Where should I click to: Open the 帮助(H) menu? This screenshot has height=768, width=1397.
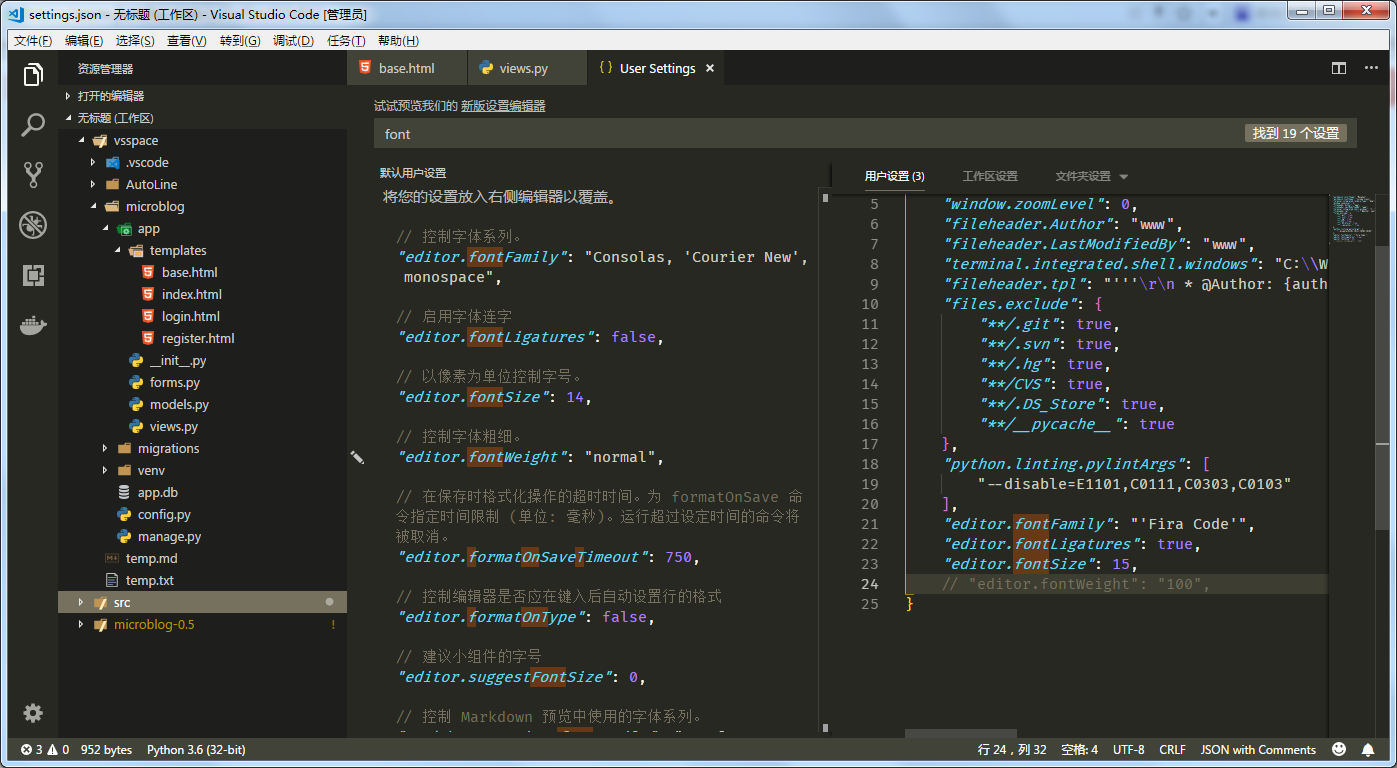click(x=398, y=40)
